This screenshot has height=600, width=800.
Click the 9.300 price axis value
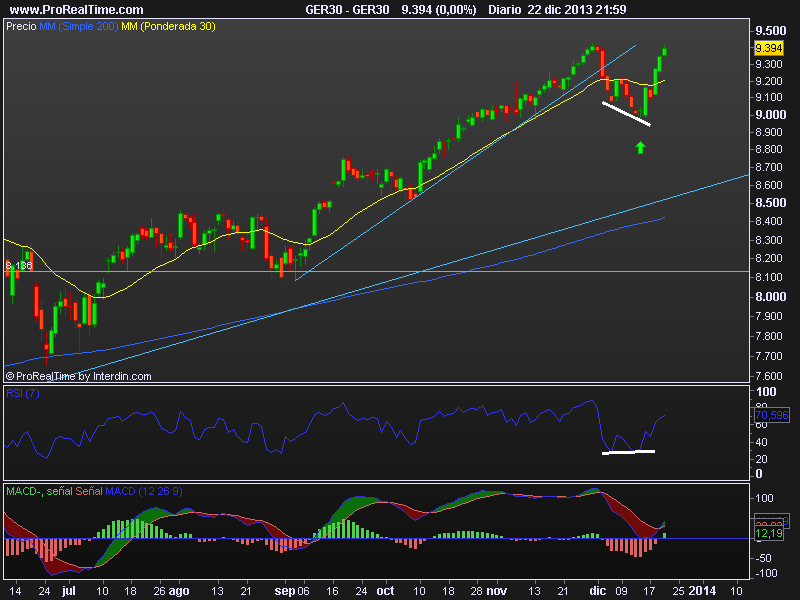pyautogui.click(x=769, y=64)
